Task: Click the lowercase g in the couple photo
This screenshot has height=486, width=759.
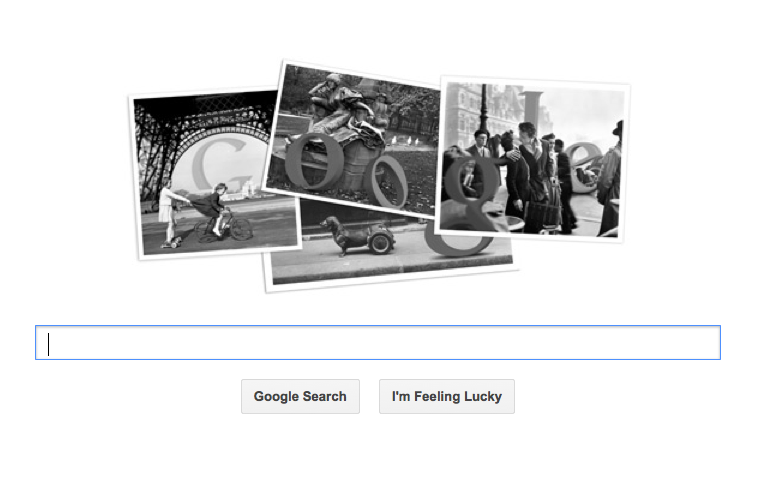Action: tap(472, 188)
